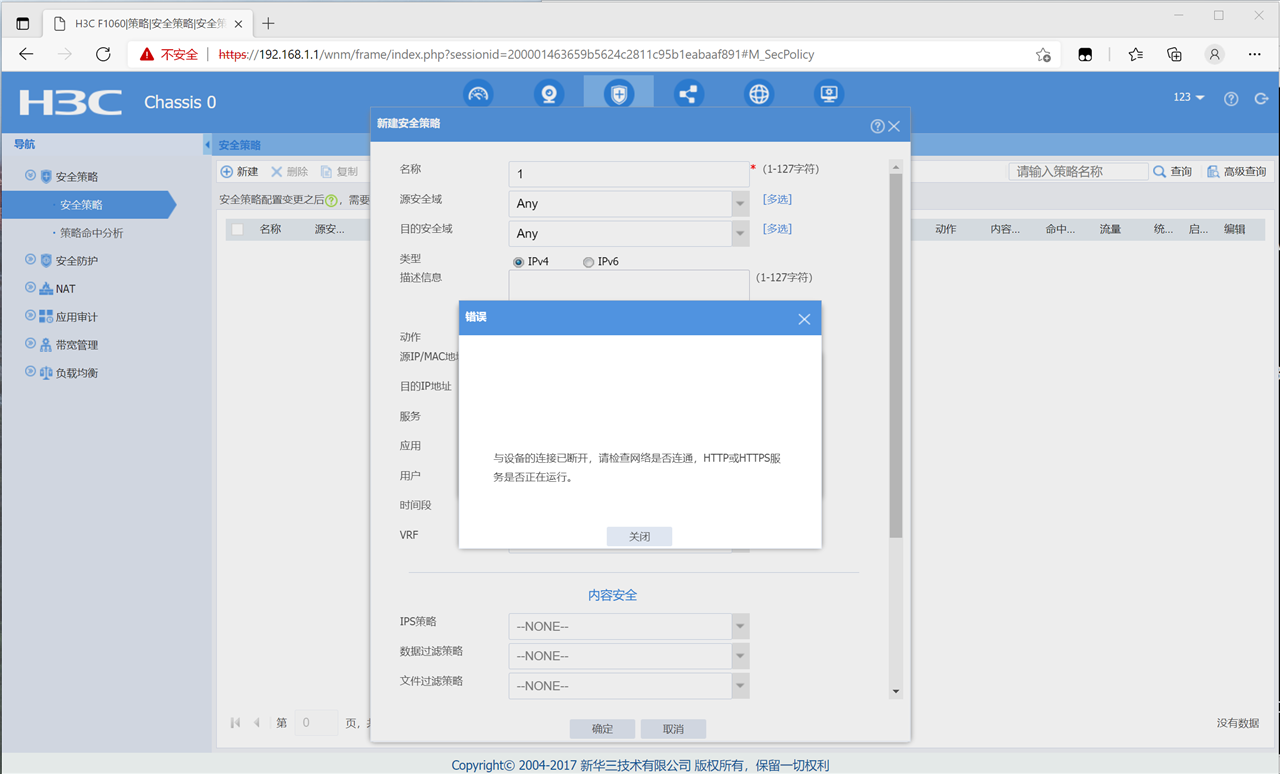Click the green help icon after 安全策略配置变更之后
This screenshot has width=1280, height=774.
coord(332,200)
